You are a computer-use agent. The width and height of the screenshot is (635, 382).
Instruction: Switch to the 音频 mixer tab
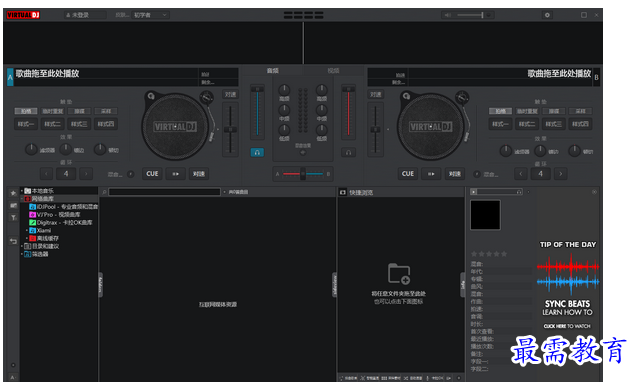coord(273,70)
